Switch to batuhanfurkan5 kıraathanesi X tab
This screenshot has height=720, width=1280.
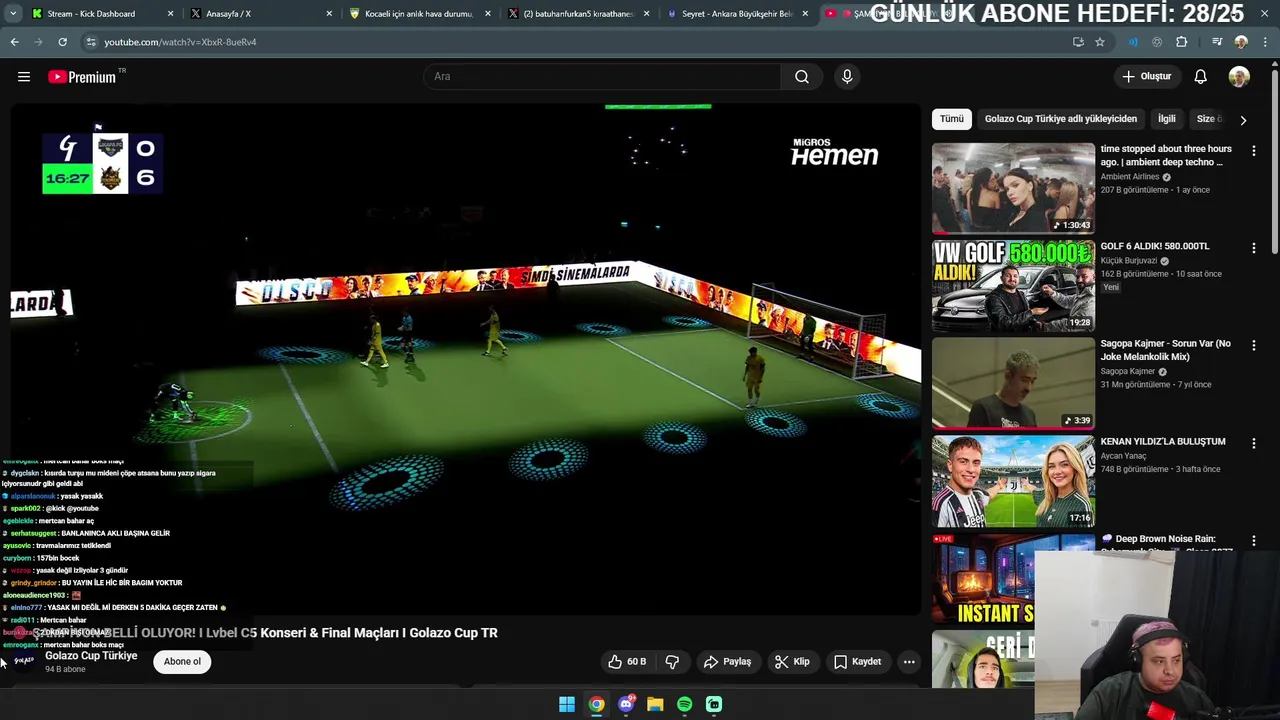578,14
